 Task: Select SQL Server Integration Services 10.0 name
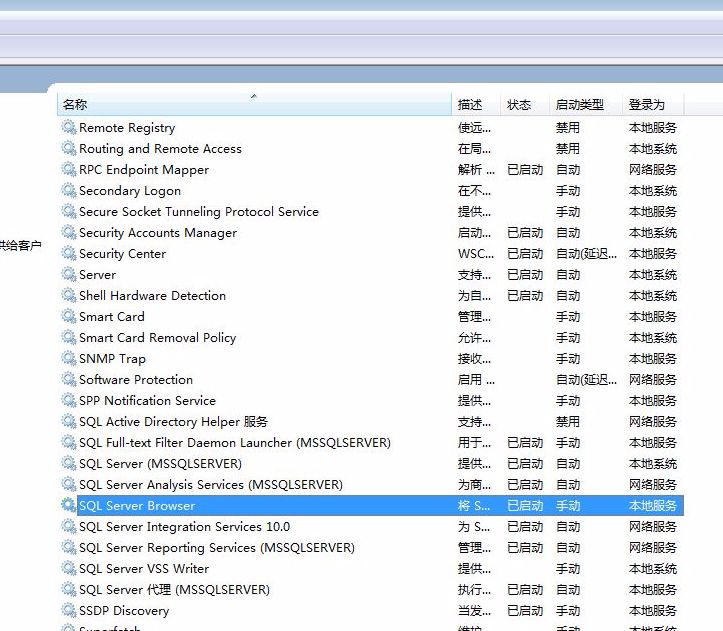(184, 527)
